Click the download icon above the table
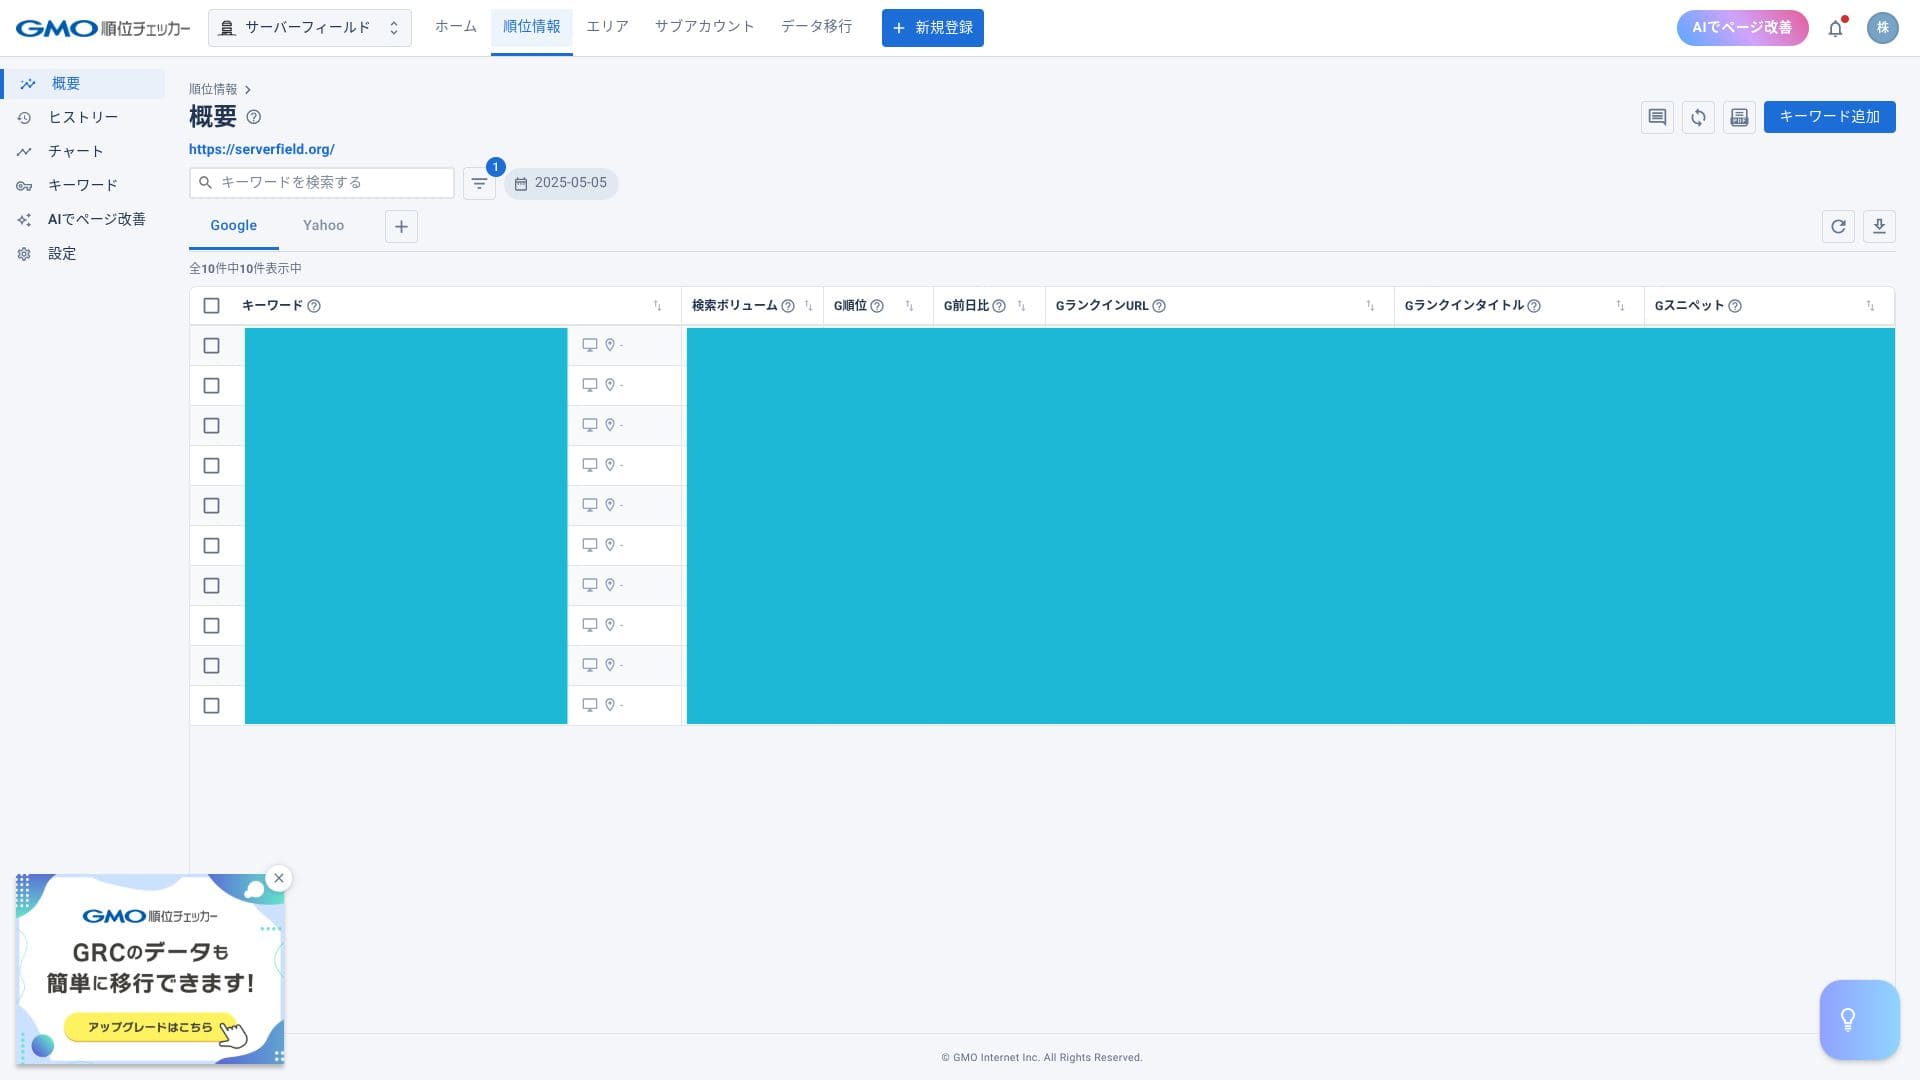 pos(1879,226)
